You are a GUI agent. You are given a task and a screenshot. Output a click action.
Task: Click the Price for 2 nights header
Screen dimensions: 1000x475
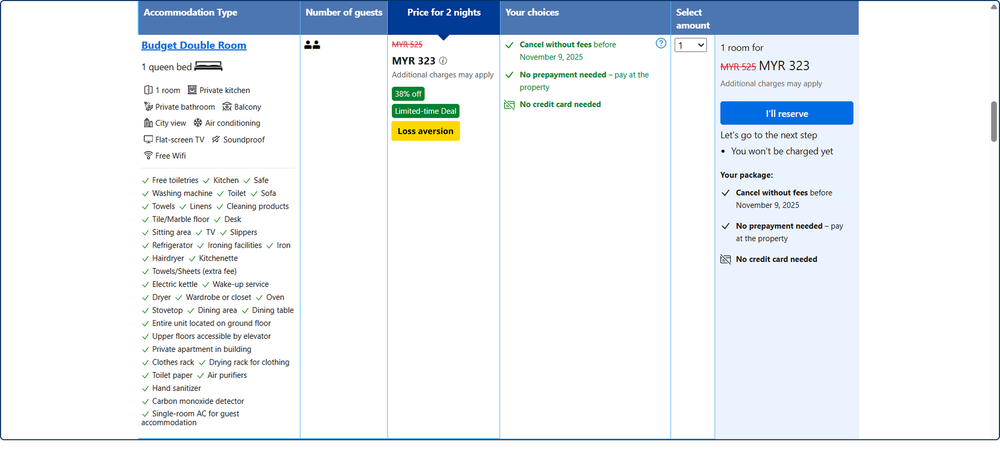(444, 18)
